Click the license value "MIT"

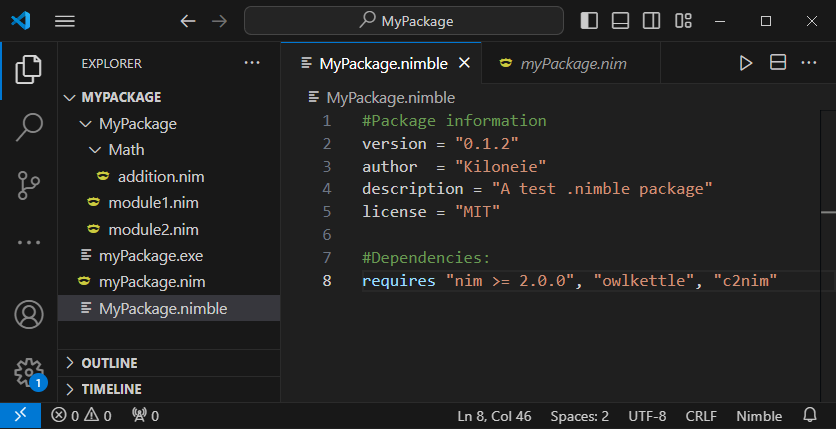pos(478,212)
